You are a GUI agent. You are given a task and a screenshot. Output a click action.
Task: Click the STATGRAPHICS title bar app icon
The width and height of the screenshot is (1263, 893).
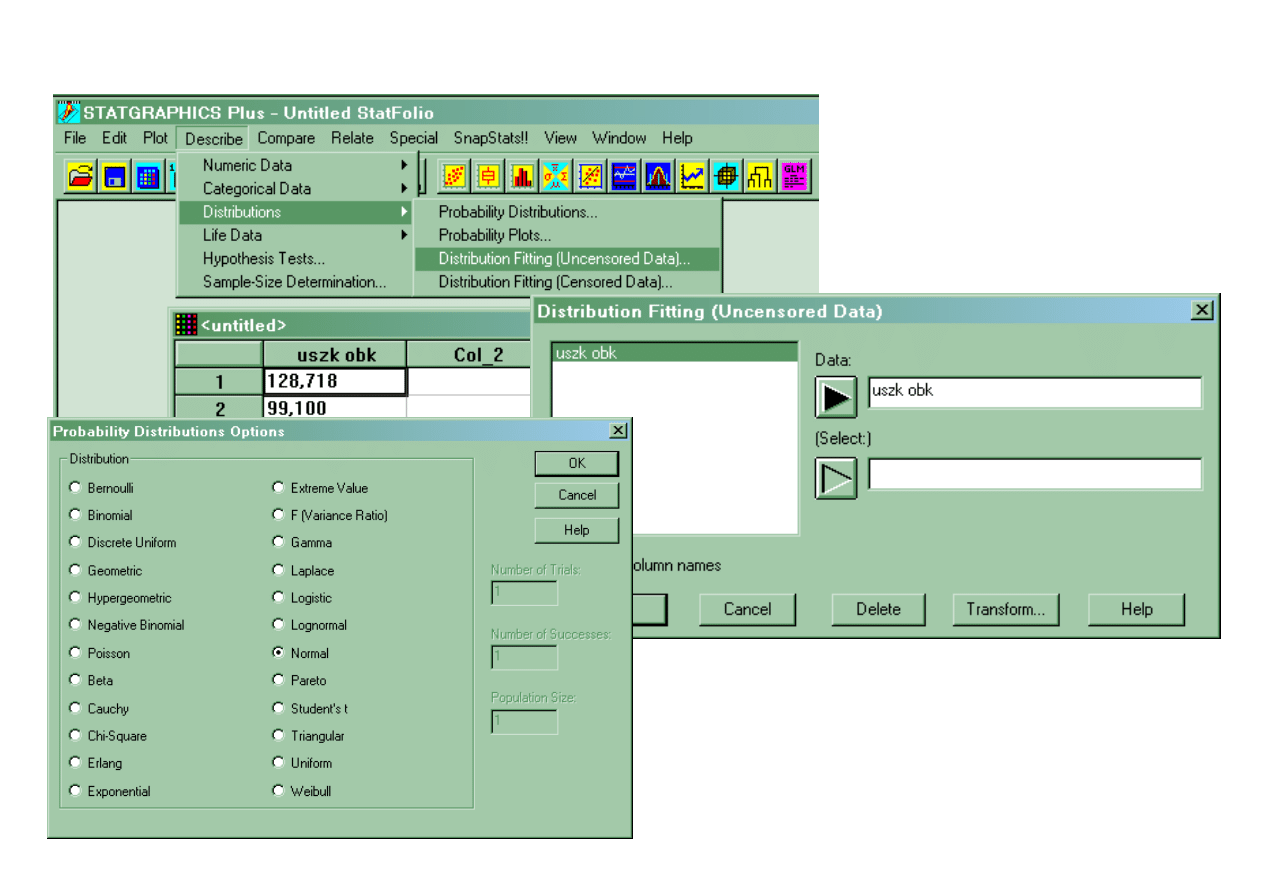coord(68,112)
